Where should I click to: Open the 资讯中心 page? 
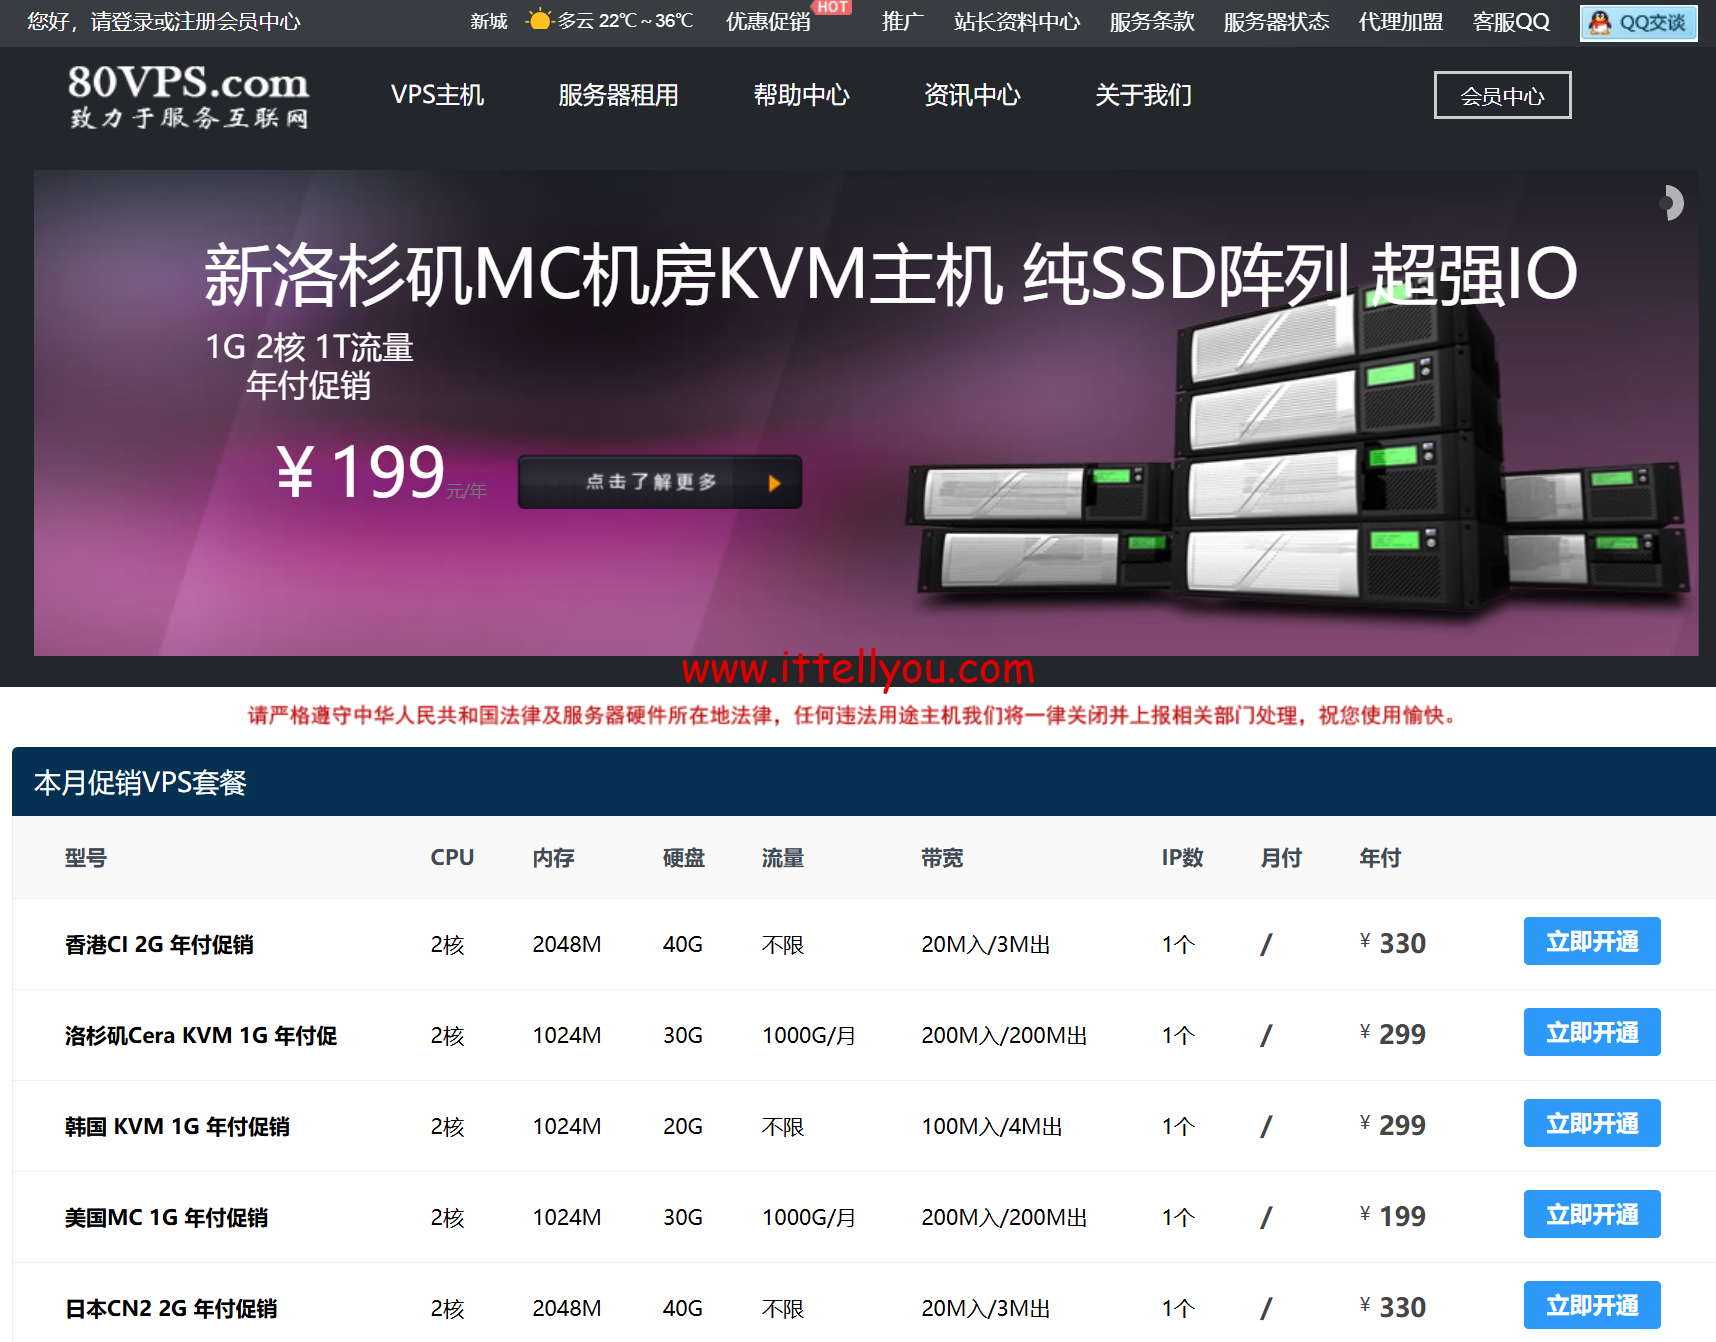tap(973, 95)
